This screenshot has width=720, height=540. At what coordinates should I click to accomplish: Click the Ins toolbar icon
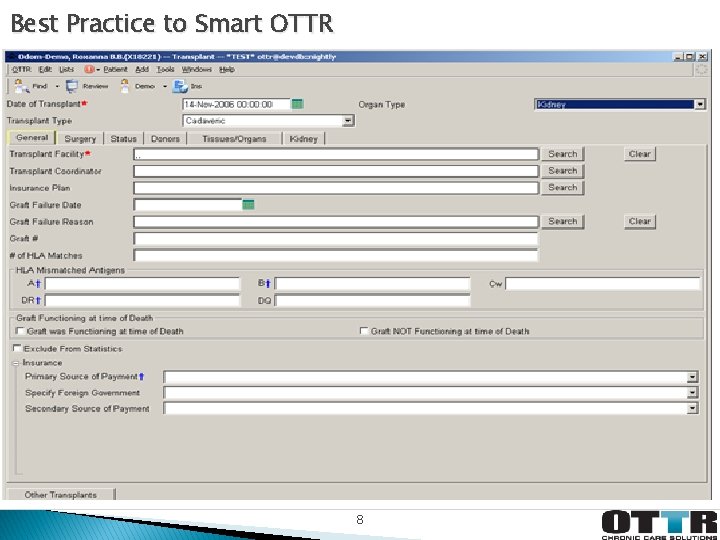click(x=180, y=86)
